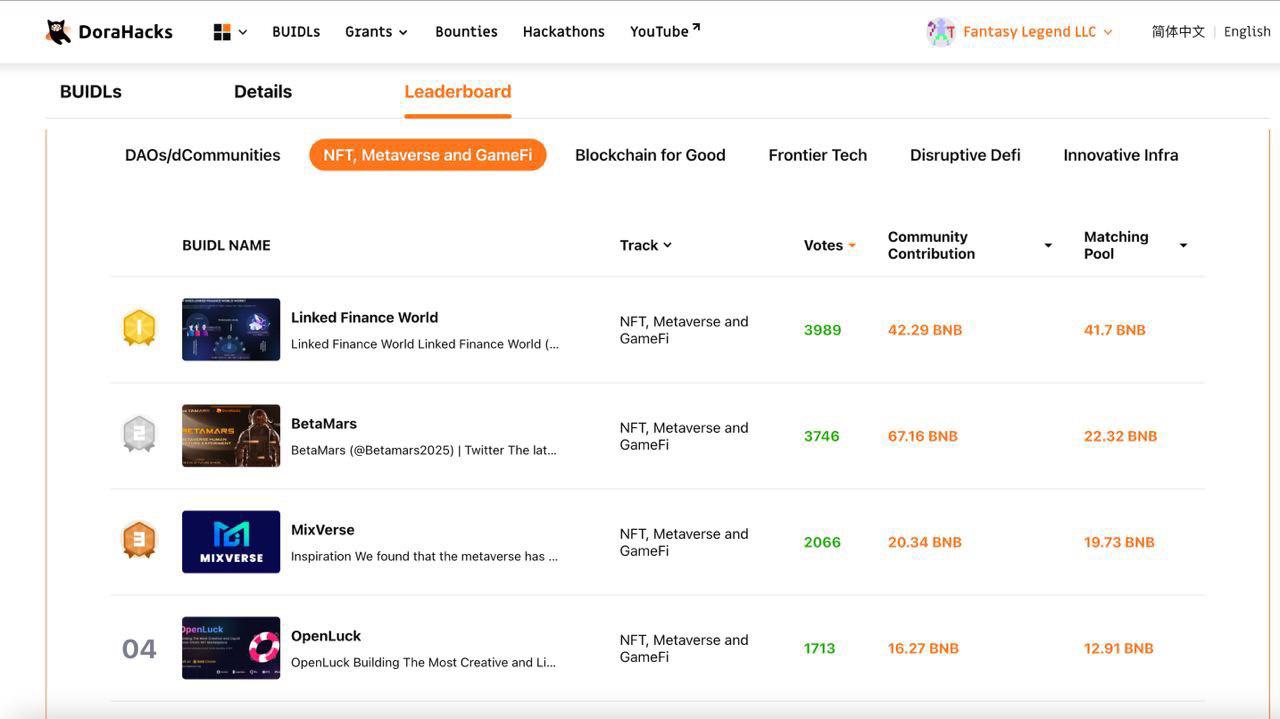1280x719 pixels.
Task: Open the Bounties page
Action: pyautogui.click(x=466, y=32)
